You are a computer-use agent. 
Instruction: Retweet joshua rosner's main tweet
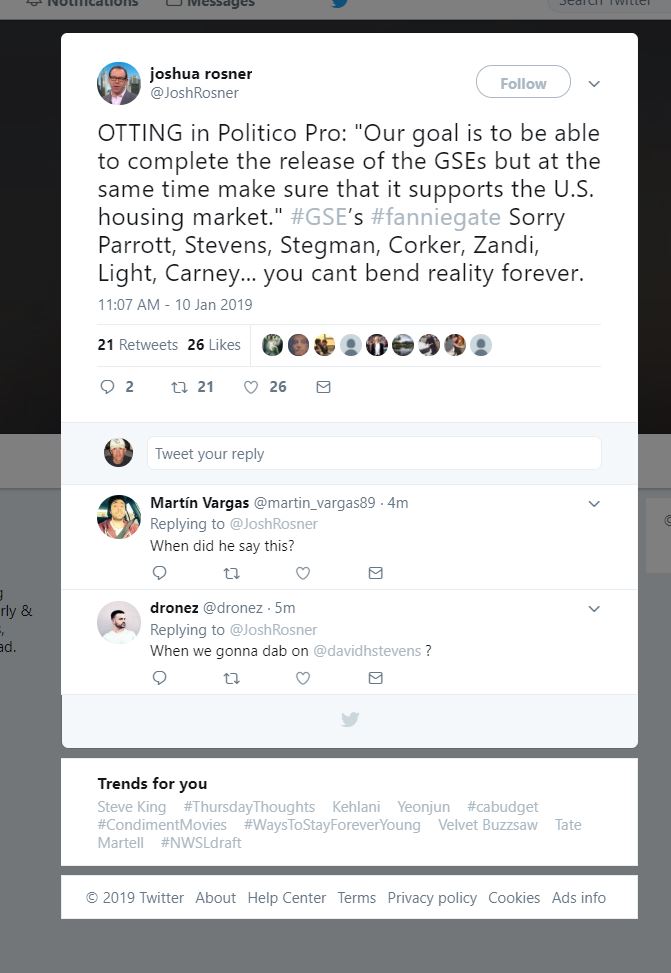(181, 387)
